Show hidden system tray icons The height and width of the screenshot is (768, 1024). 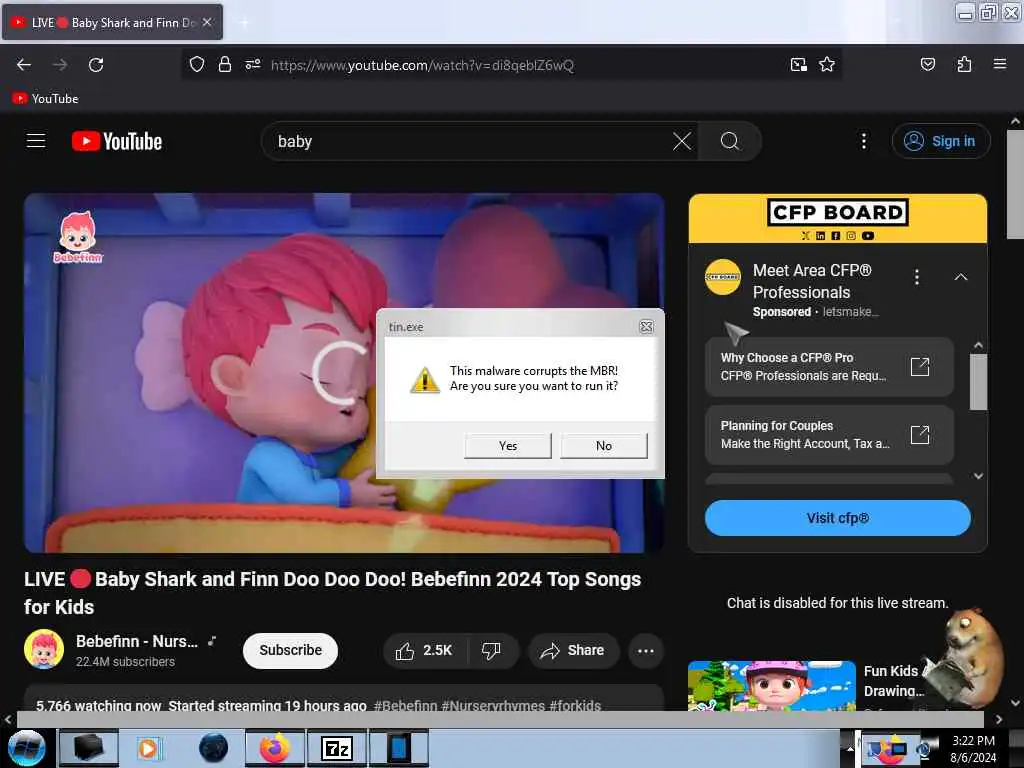point(850,749)
